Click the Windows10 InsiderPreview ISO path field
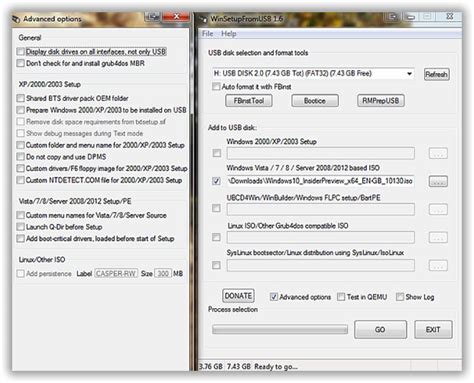 321,181
